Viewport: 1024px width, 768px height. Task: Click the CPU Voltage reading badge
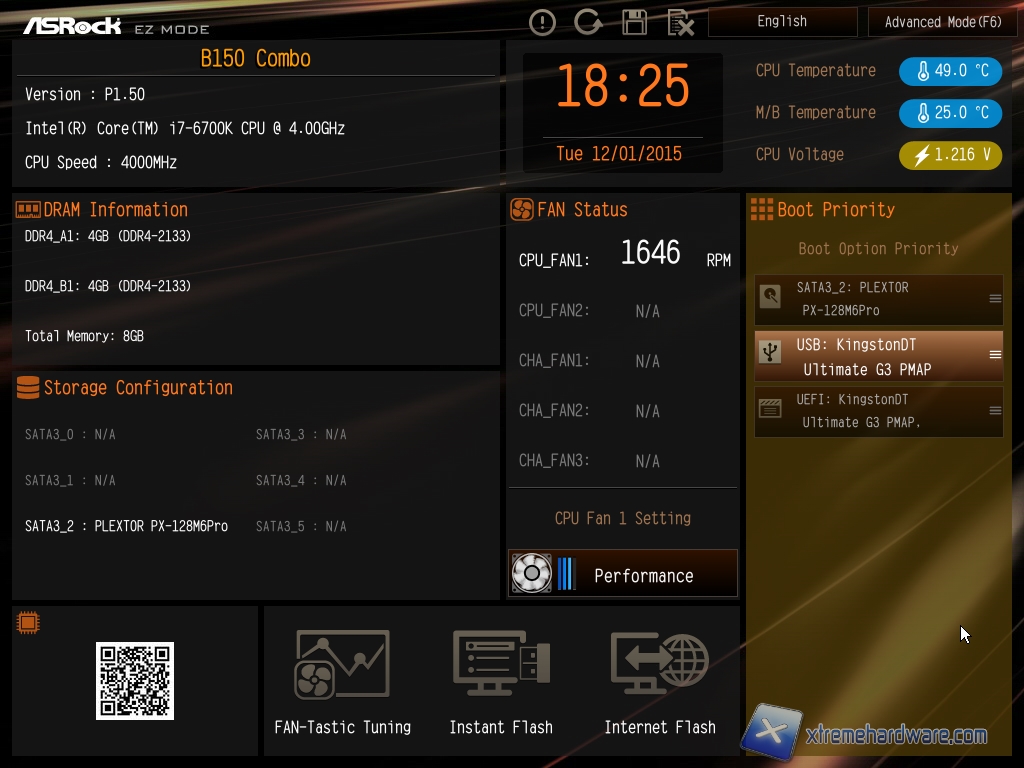[950, 155]
